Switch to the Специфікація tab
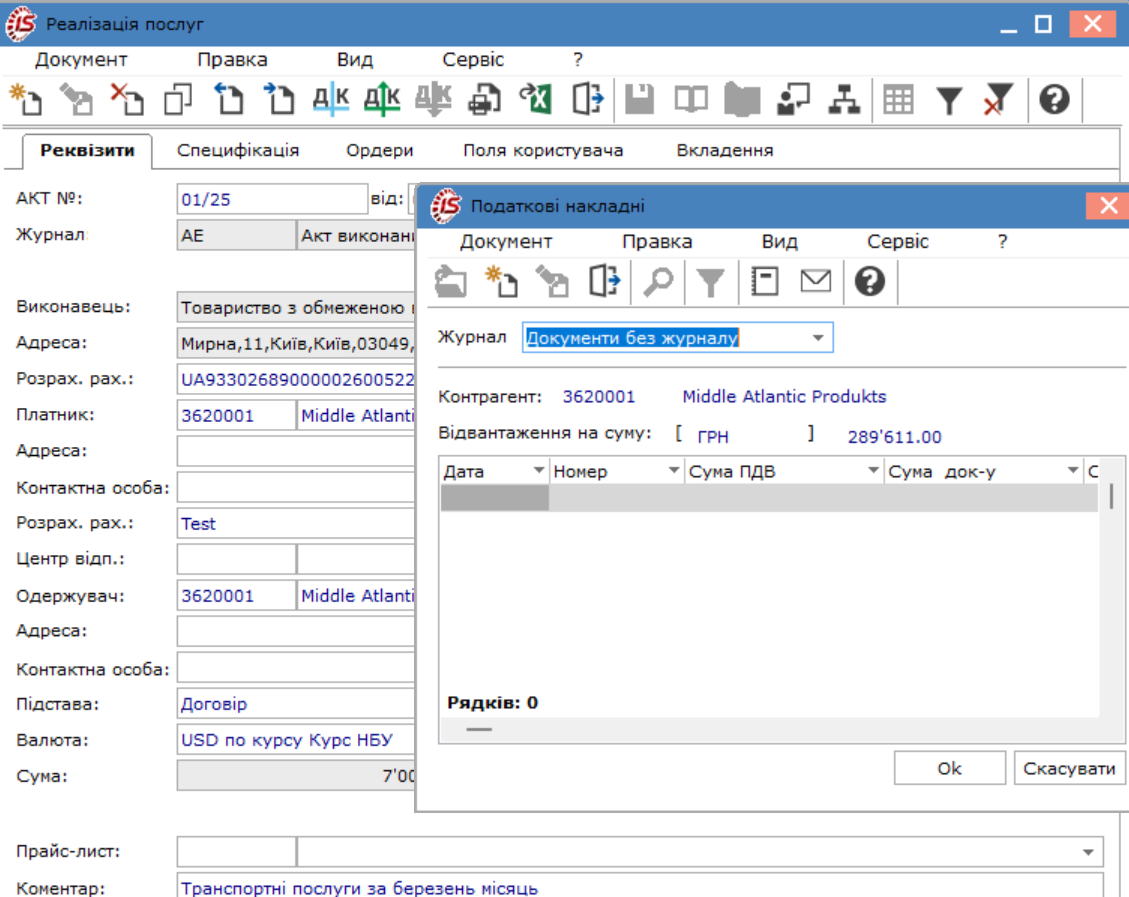The width and height of the screenshot is (1129, 897). pos(238,150)
